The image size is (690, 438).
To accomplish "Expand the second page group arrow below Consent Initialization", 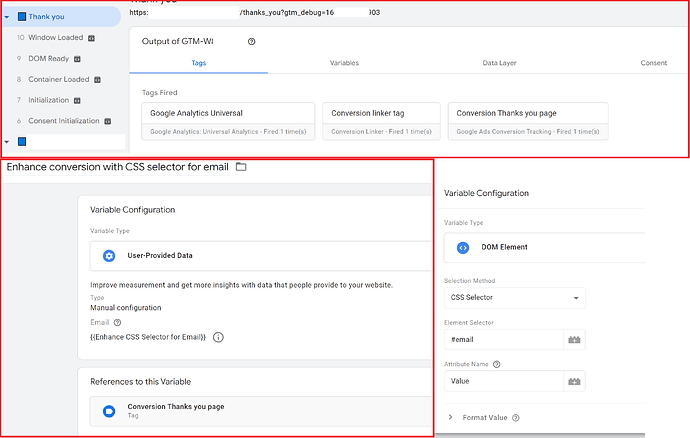I will click(x=7, y=142).
